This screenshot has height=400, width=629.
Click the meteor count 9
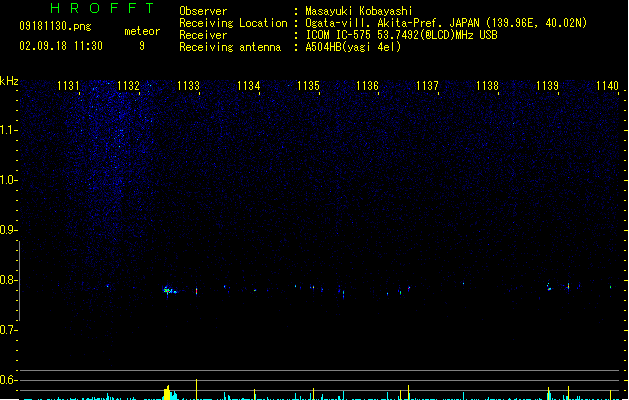(142, 46)
